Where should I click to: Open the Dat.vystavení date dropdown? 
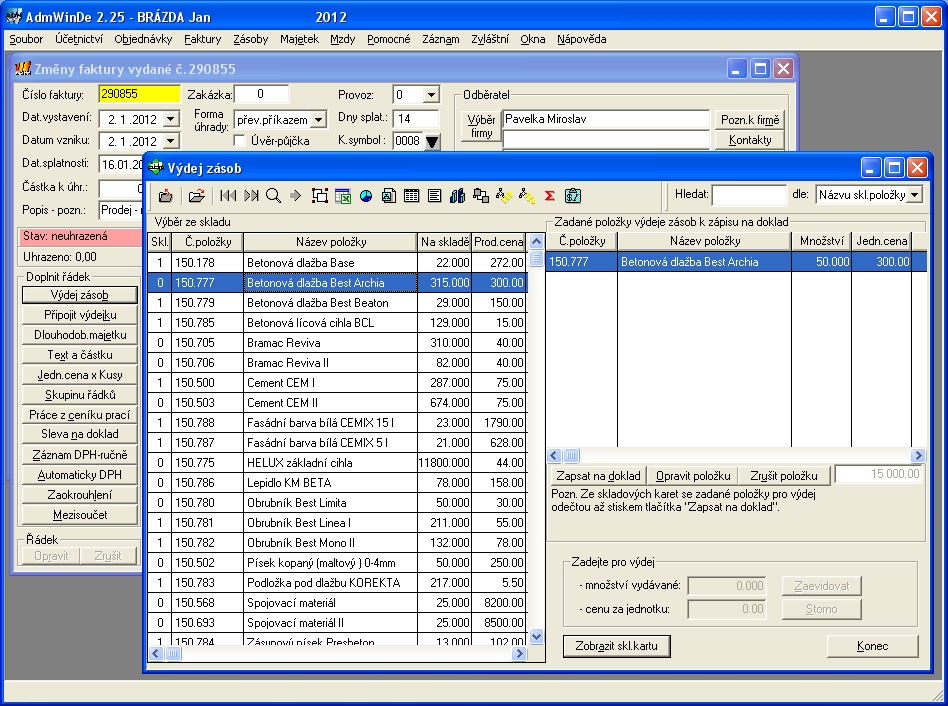click(171, 119)
